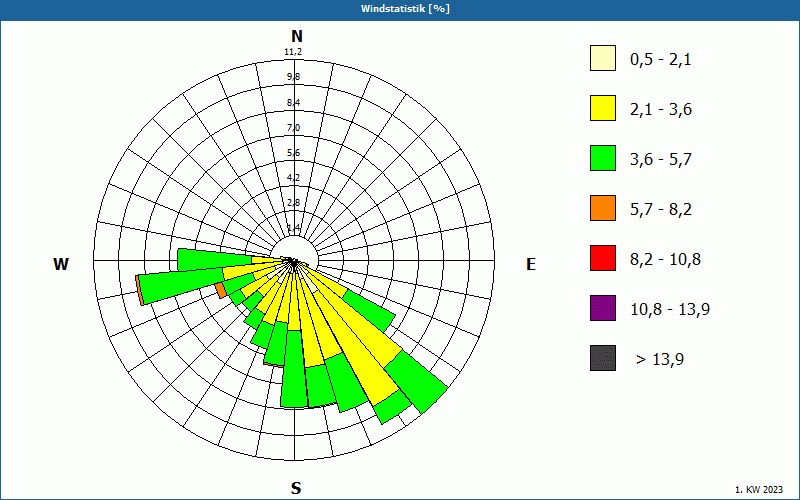Click the '4,2' axis scale label
This screenshot has height=500, width=800.
(x=293, y=178)
